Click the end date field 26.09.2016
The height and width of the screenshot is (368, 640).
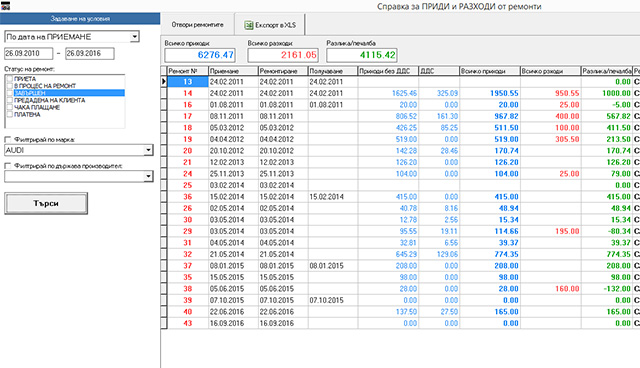point(90,53)
